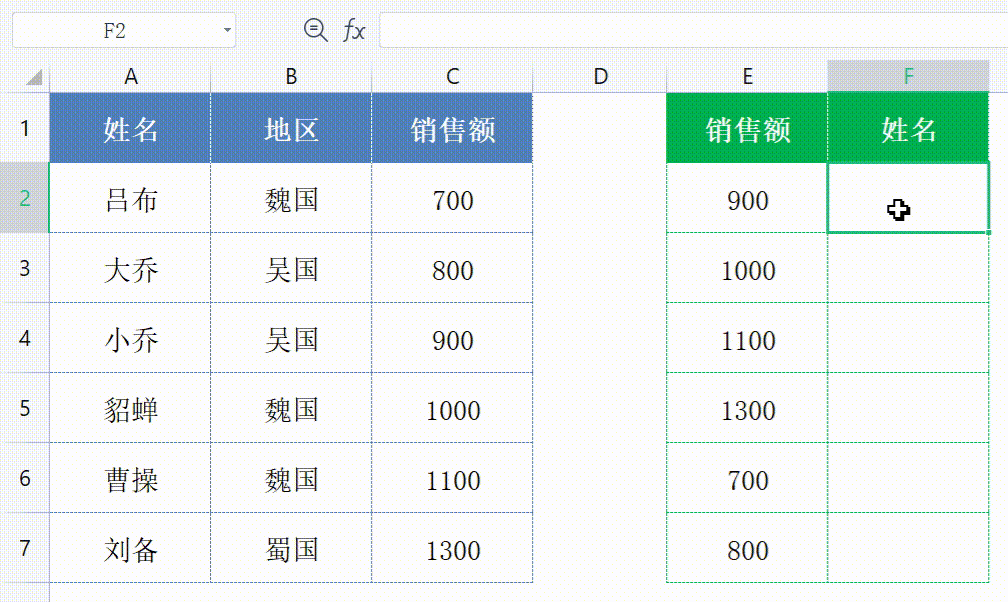Click the zoom magnifier icon beside formula bar
The width and height of the screenshot is (1008, 602).
(x=316, y=31)
